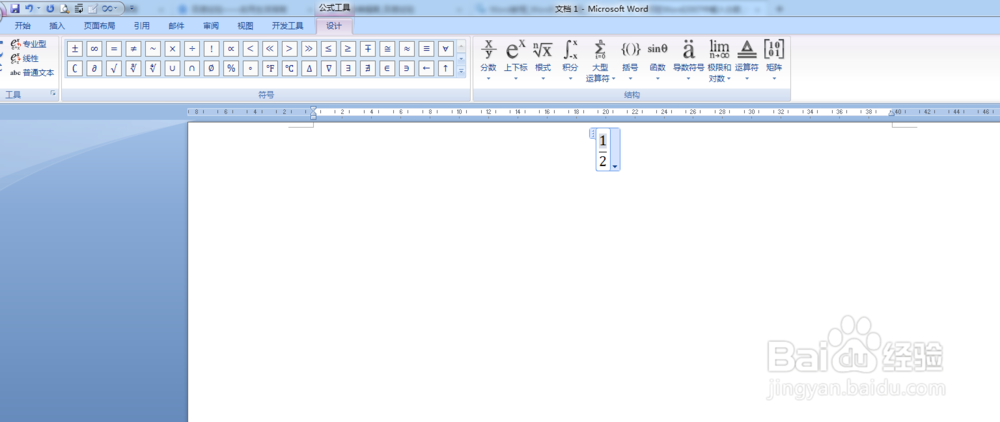Insert the union (∪) symbol
This screenshot has height=422, width=1000.
[x=172, y=68]
